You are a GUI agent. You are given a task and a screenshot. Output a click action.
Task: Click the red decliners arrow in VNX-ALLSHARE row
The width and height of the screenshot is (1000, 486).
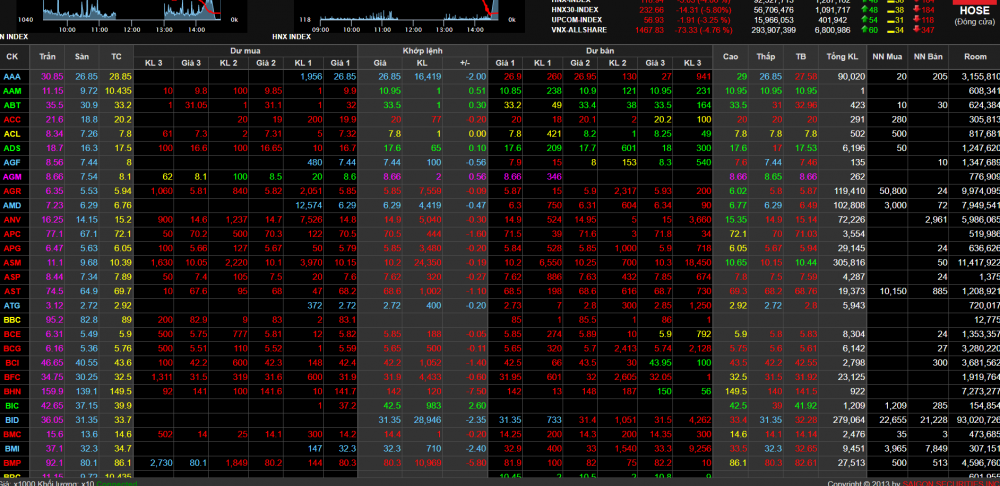tap(916, 30)
